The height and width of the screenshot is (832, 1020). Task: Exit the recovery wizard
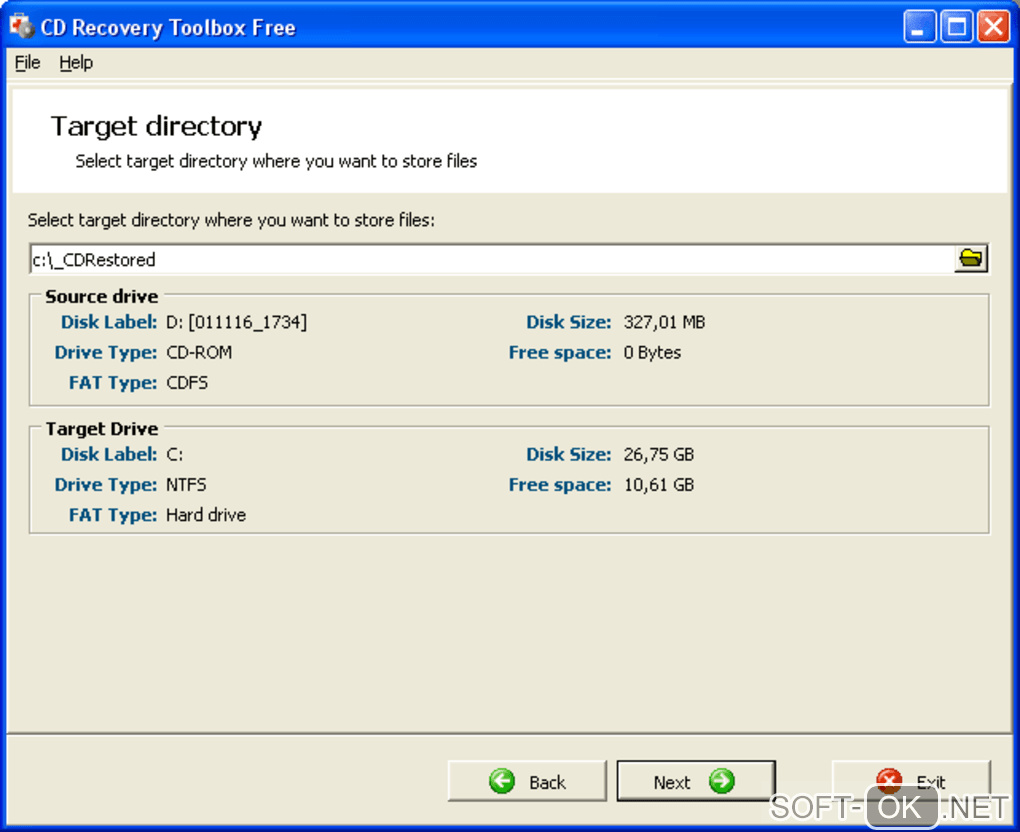[x=911, y=781]
